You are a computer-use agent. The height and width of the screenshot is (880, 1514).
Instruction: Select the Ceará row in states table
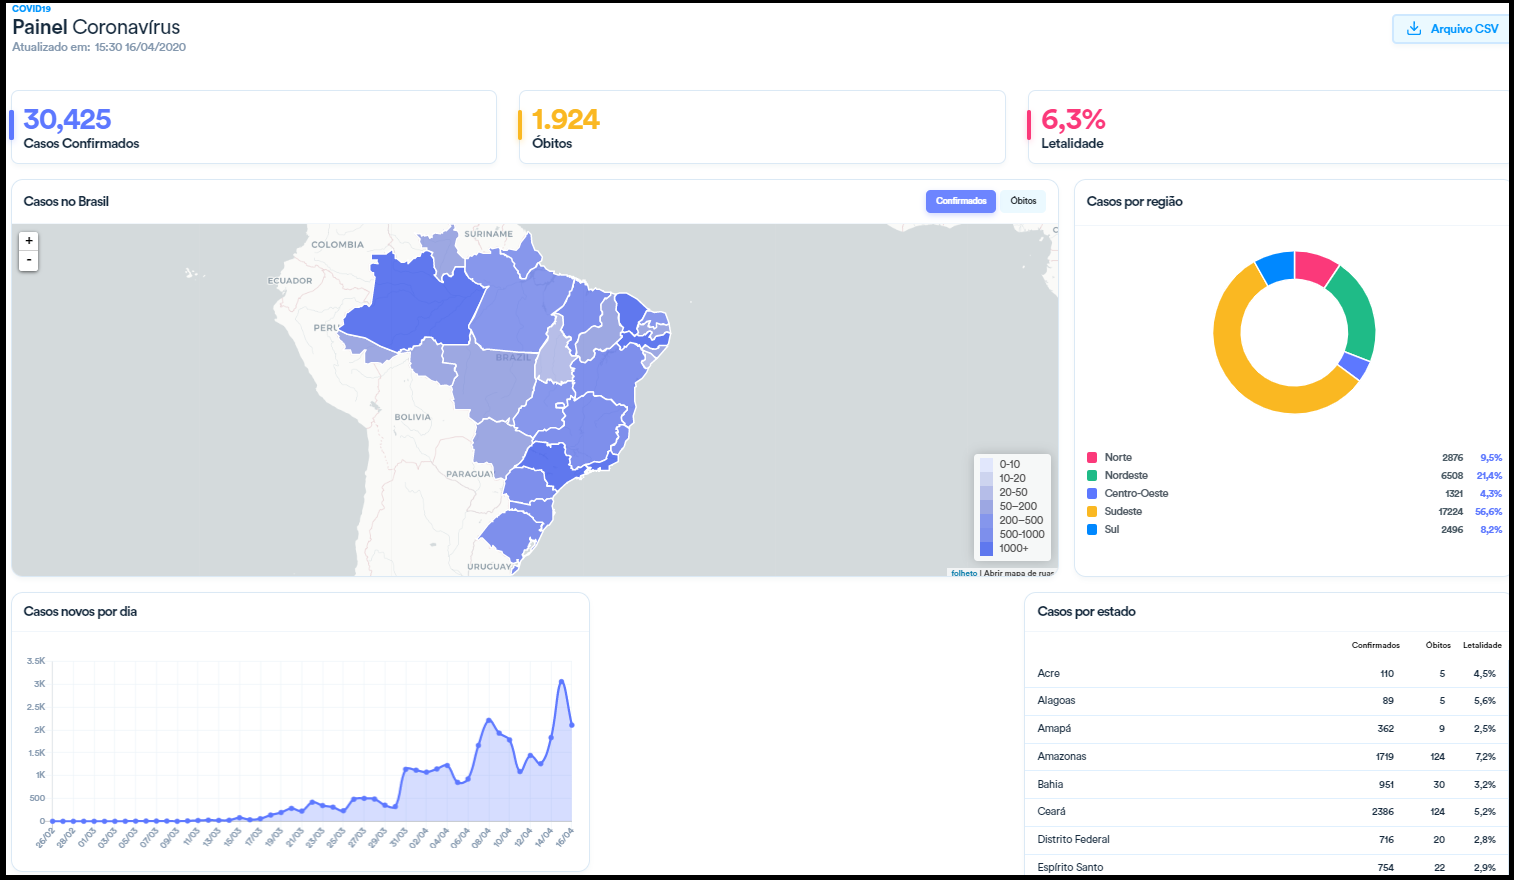1265,812
